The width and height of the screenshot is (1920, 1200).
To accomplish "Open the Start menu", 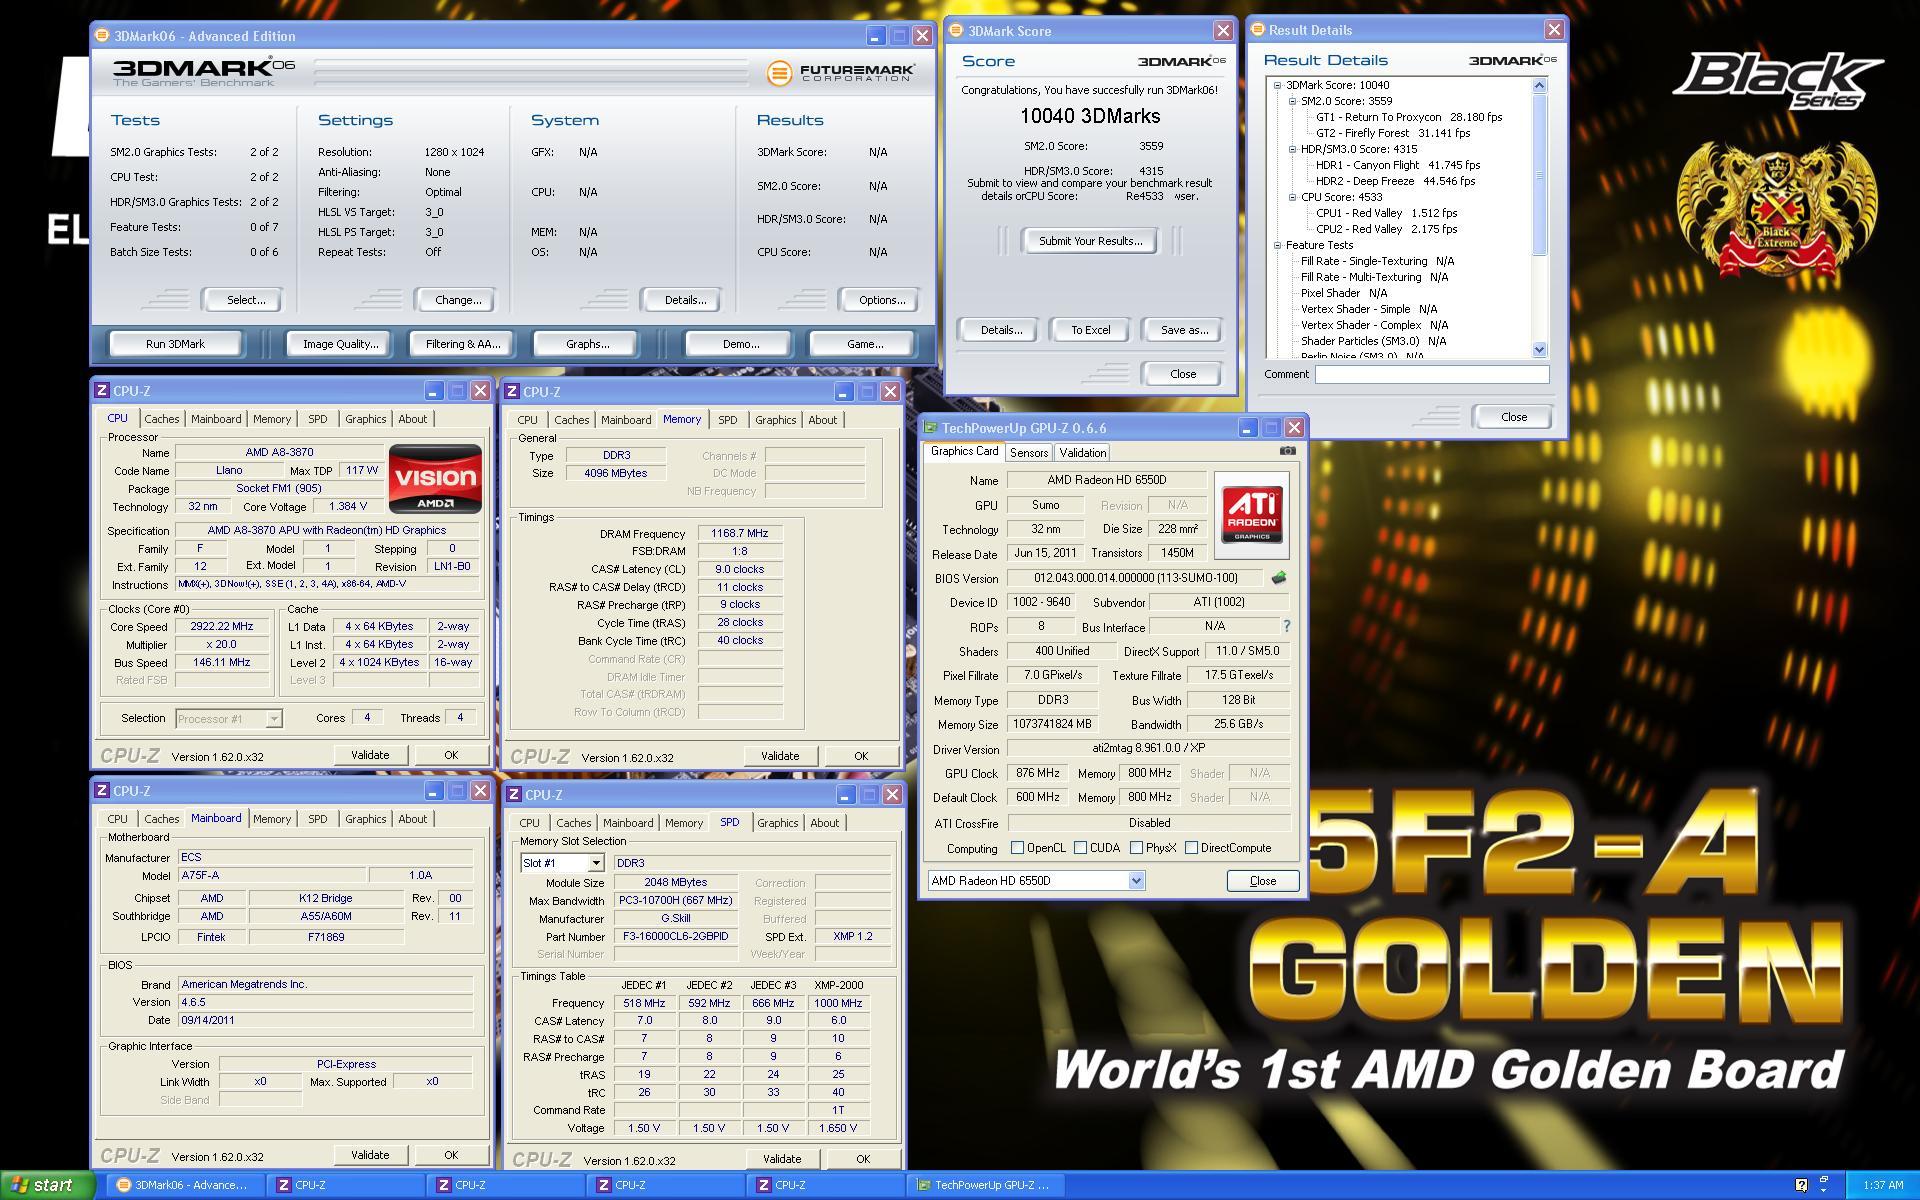I will (x=47, y=1185).
